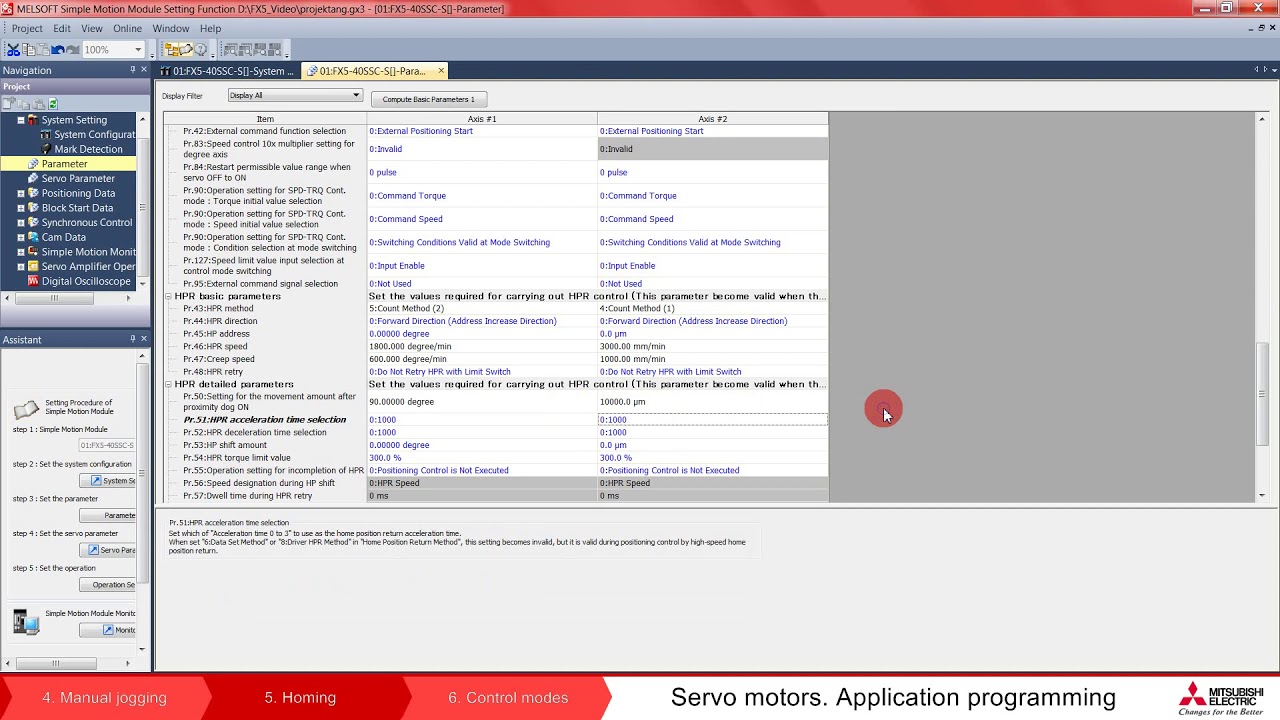Expand the Block Start Data tree node
This screenshot has height=720, width=1280.
[x=20, y=208]
